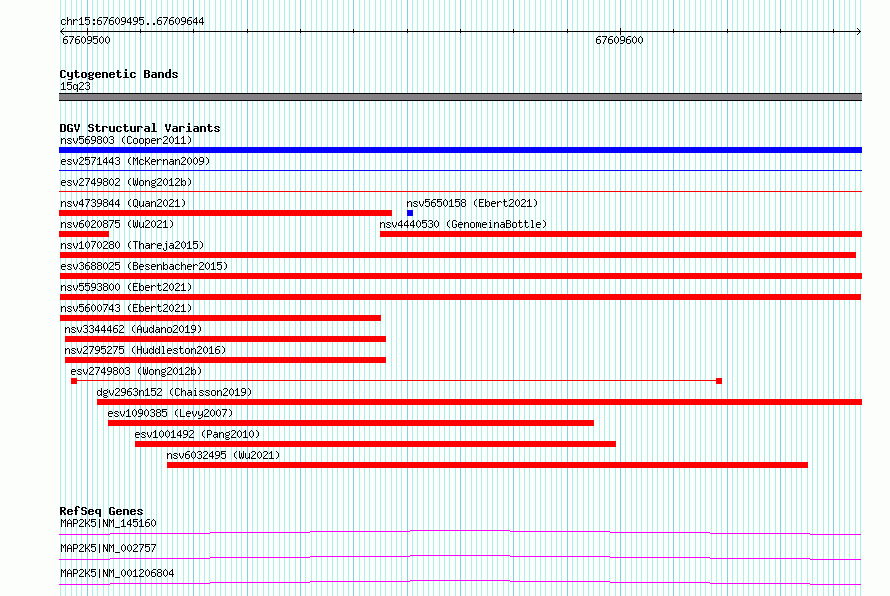Click the nsv4440530 (GenomeinaBottle) label
890x596 pixels.
coord(463,224)
